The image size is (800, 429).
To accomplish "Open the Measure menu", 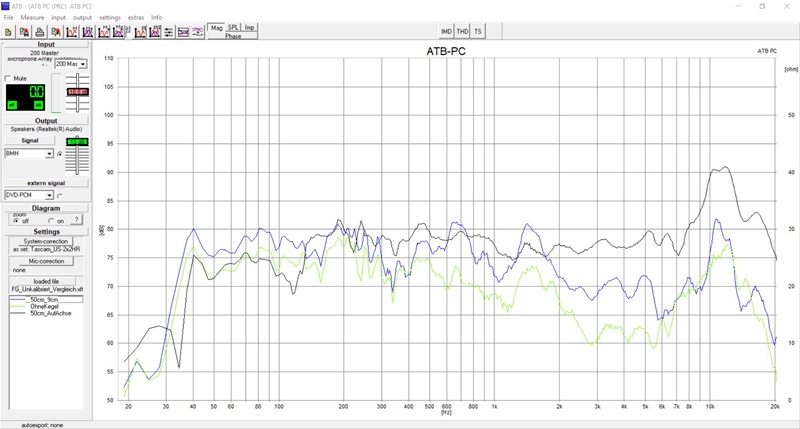I will (x=31, y=17).
